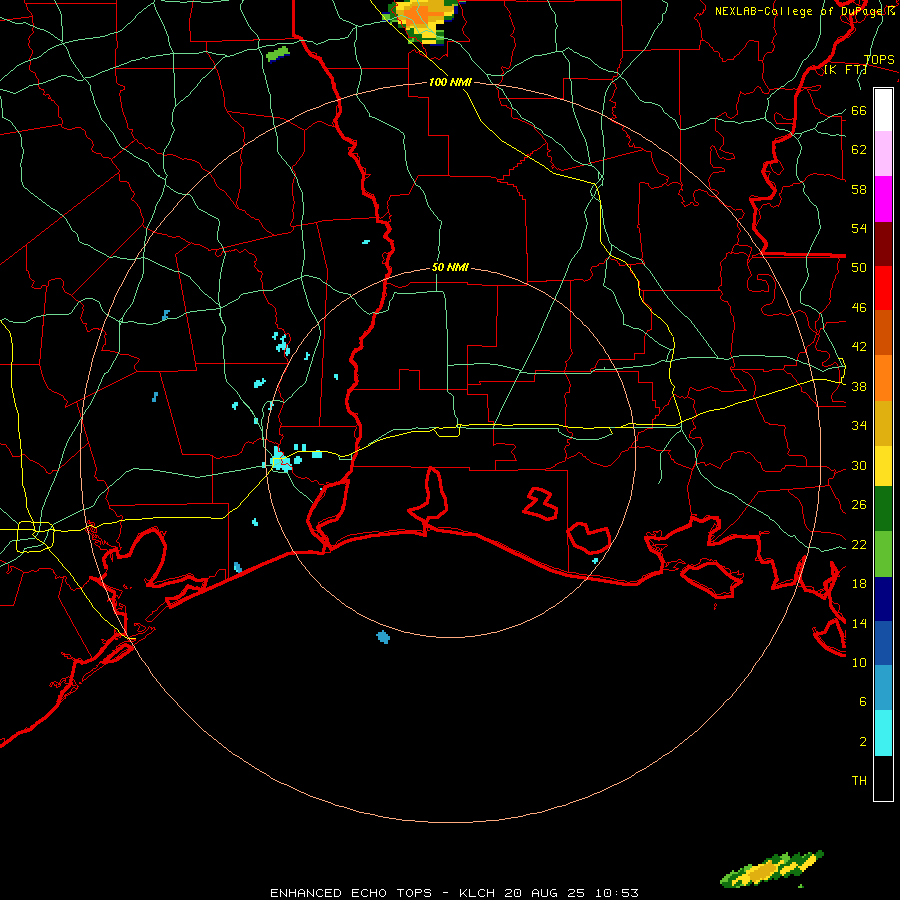Select the light blue legend swatch
The height and width of the screenshot is (900, 900).
click(883, 687)
